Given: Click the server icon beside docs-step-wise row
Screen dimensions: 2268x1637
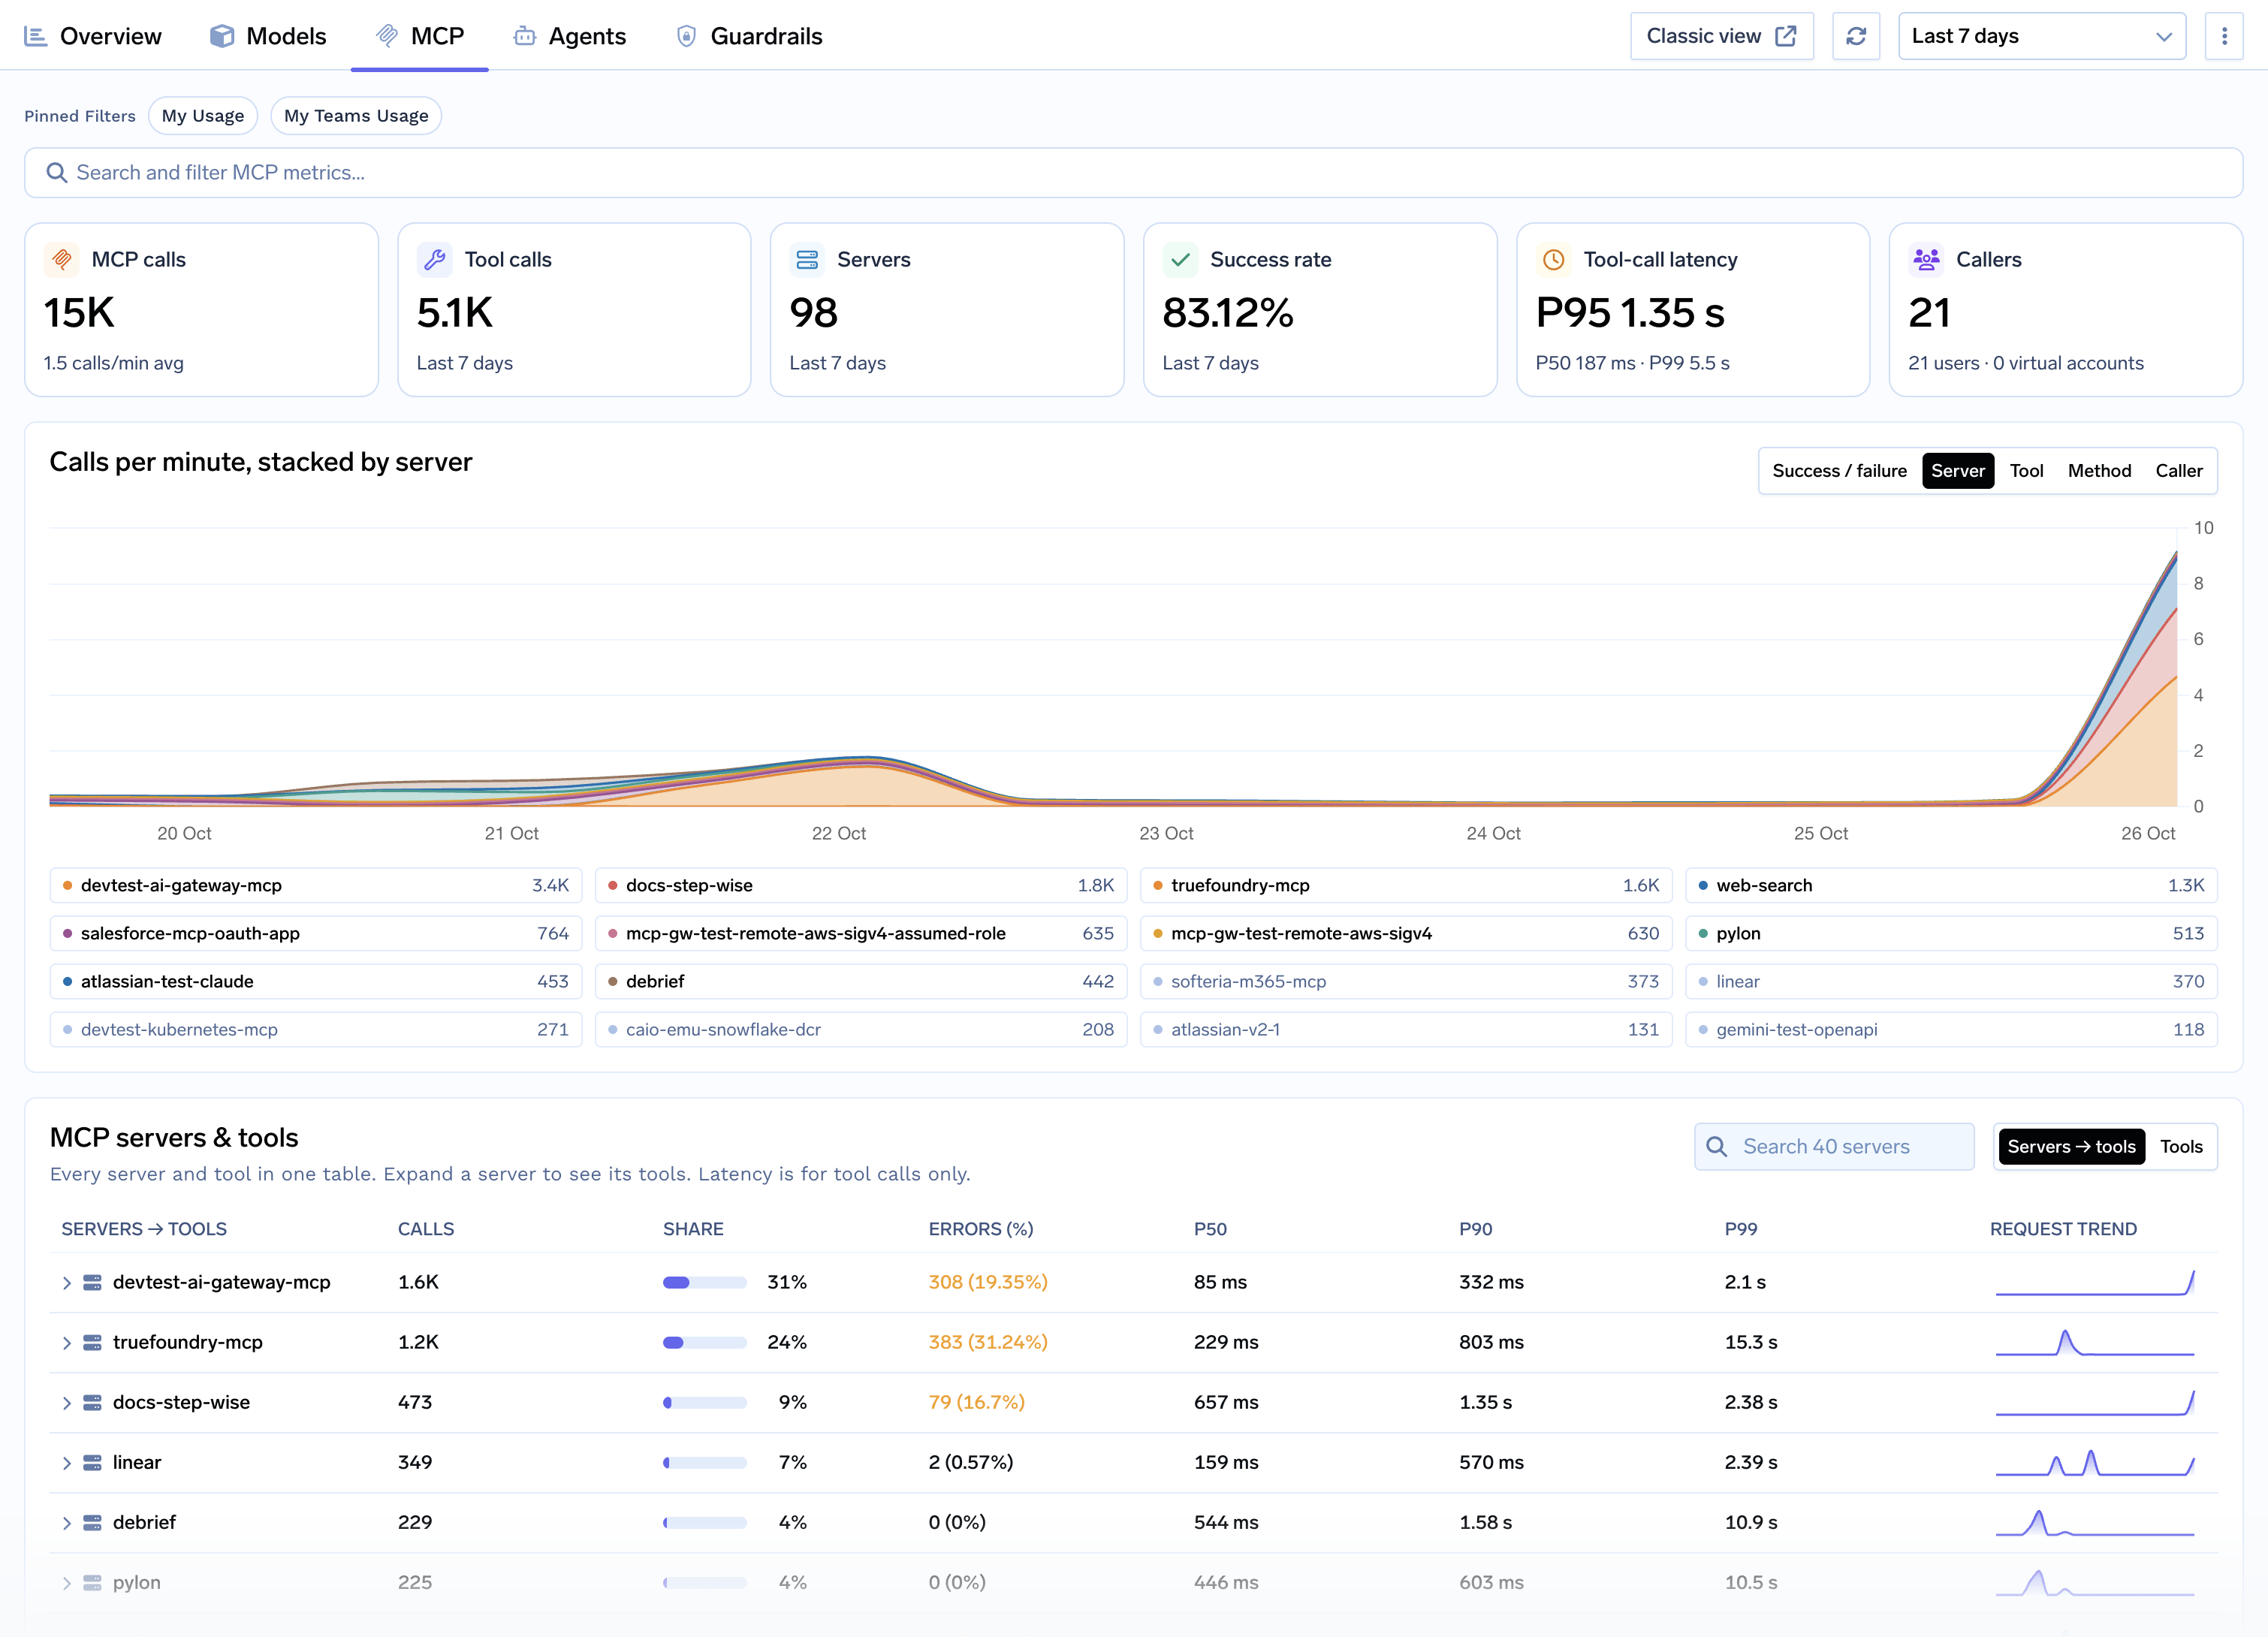Looking at the screenshot, I should click(92, 1402).
